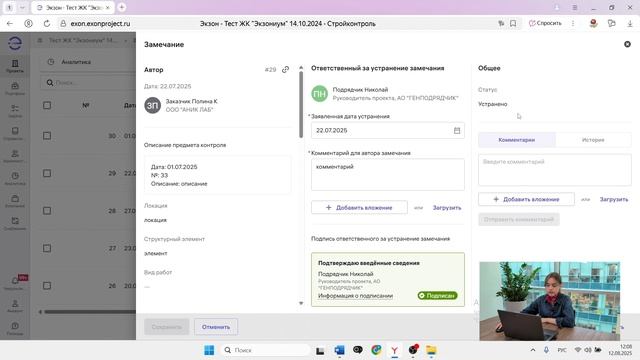Switch to Комментарии tab
Screen dimensions: 640x360
(517, 140)
